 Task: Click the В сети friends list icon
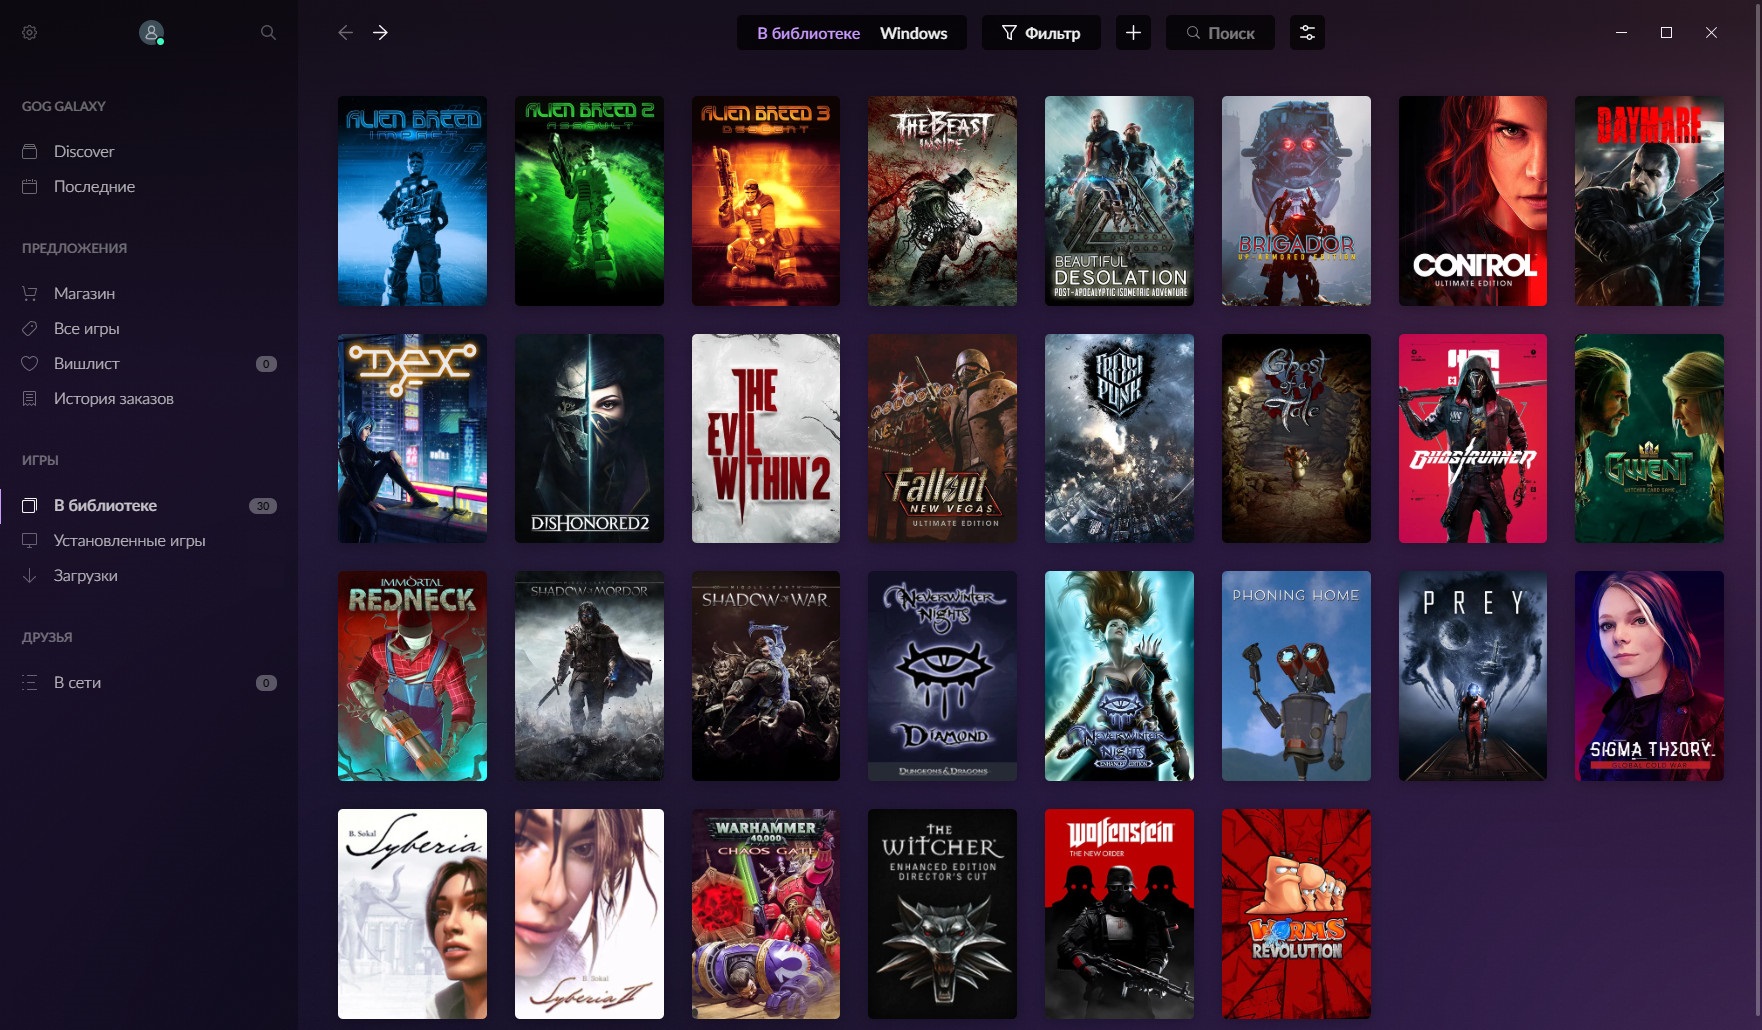point(30,682)
